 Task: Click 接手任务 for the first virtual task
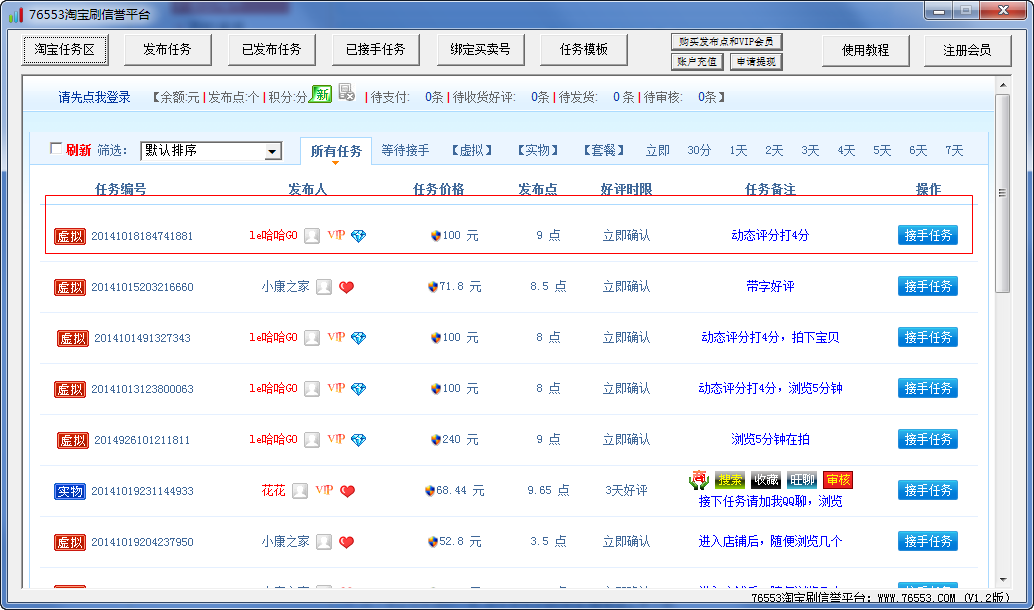tap(927, 236)
